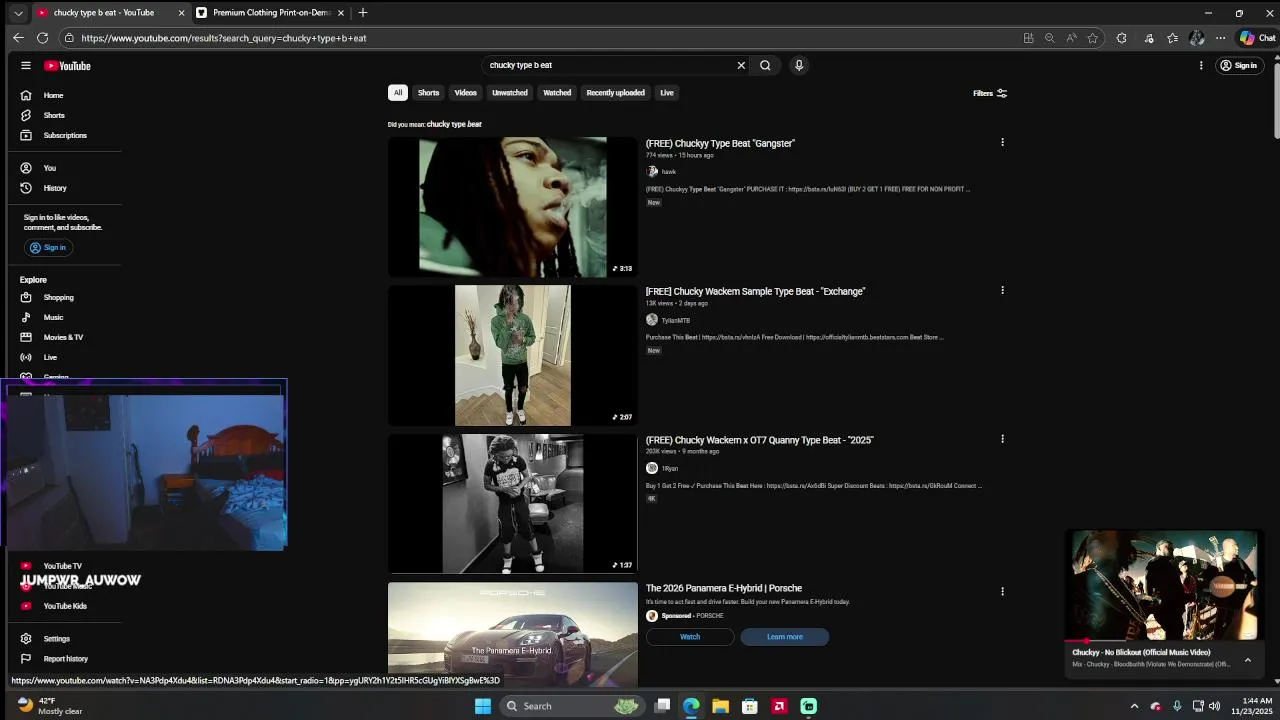Click Sign in at top right
The image size is (1280, 720).
(1238, 65)
